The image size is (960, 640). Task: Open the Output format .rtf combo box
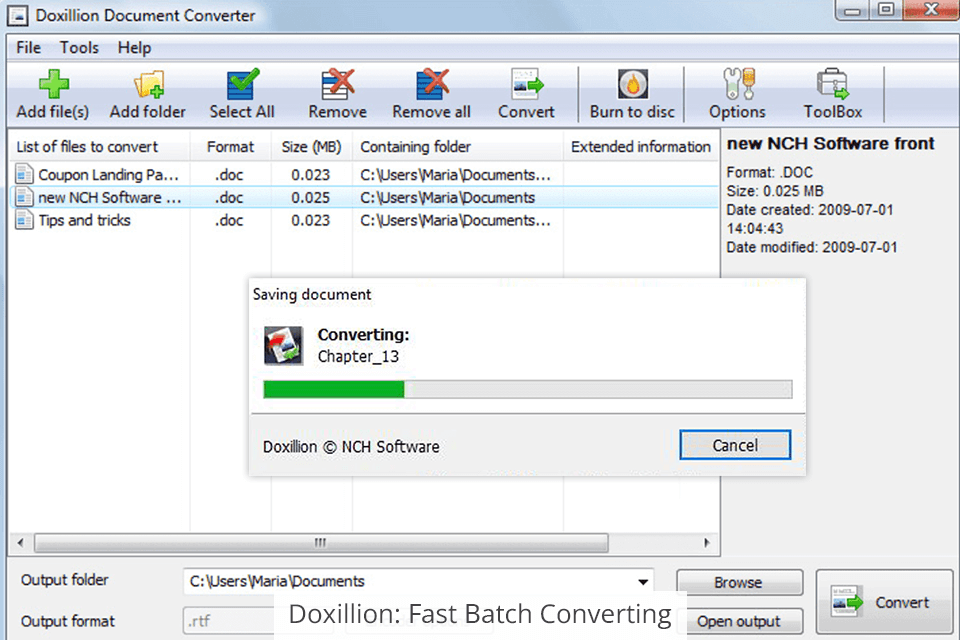[228, 621]
